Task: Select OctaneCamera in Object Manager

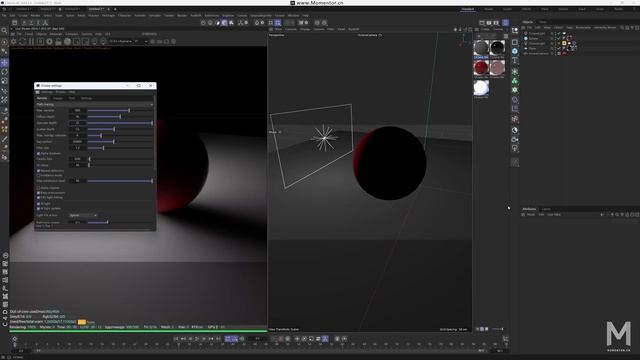Action: 539,53
